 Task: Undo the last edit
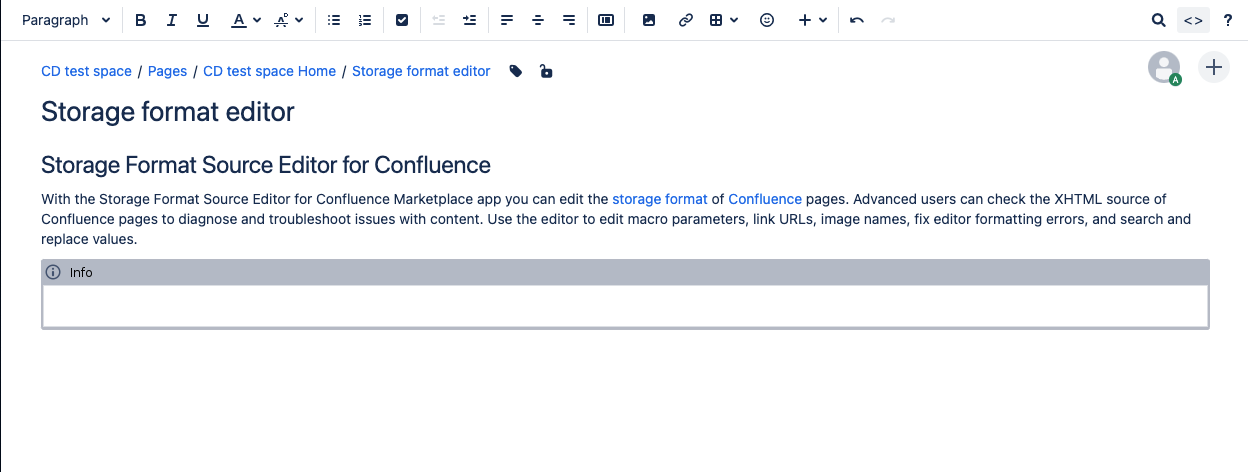coord(857,20)
